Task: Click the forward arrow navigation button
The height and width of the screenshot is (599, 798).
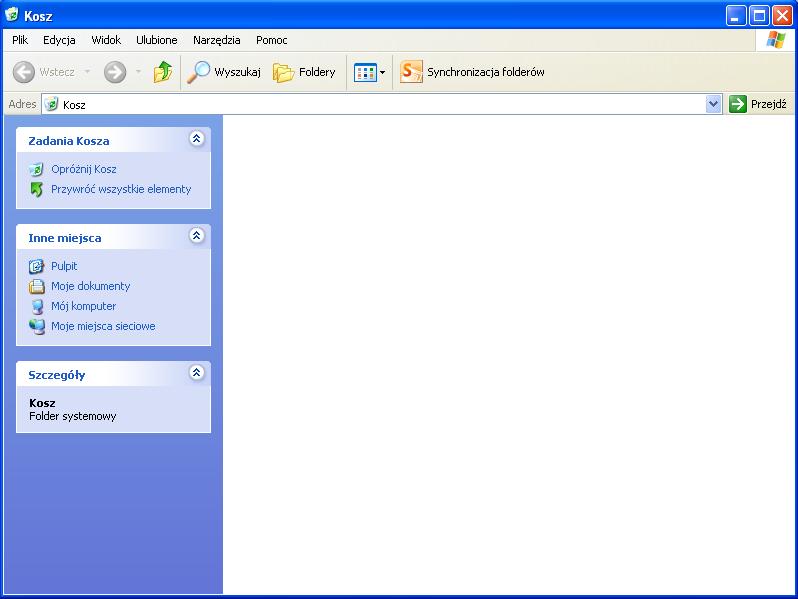Action: click(115, 72)
